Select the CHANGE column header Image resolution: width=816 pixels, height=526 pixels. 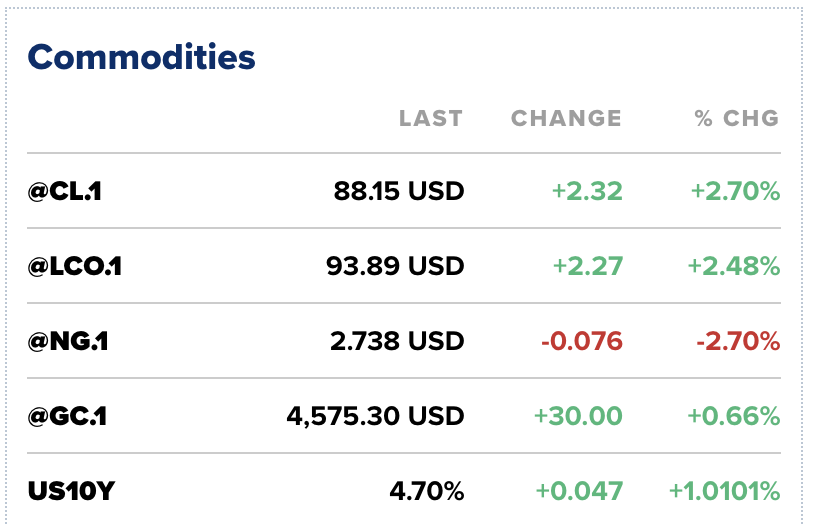point(566,118)
